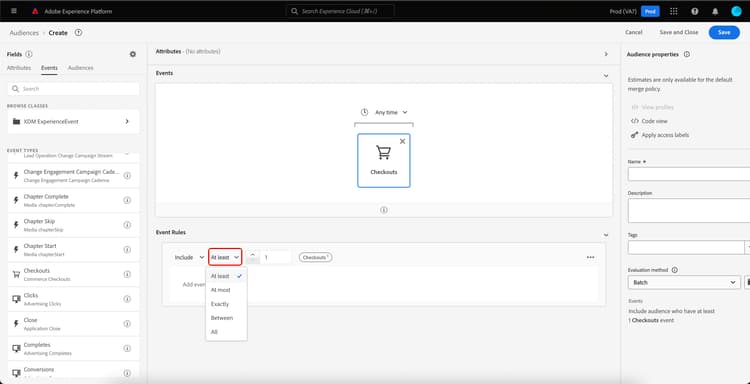Image resolution: width=750 pixels, height=384 pixels.
Task: Collapse the Events section chevron
Action: 606,76
